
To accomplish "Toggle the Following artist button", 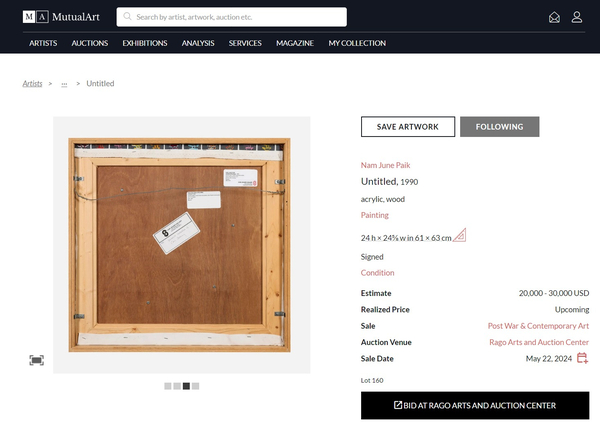I will pos(499,127).
